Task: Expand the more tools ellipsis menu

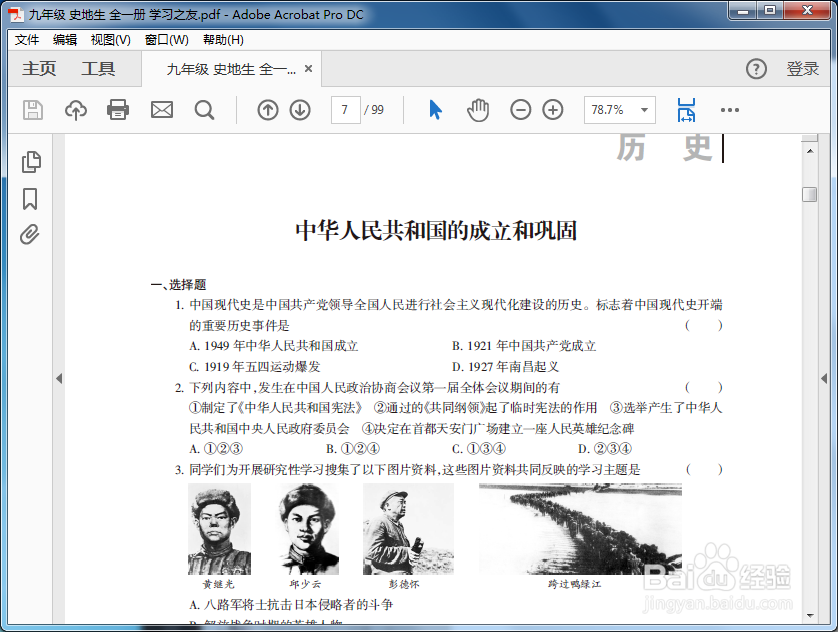Action: (x=729, y=110)
